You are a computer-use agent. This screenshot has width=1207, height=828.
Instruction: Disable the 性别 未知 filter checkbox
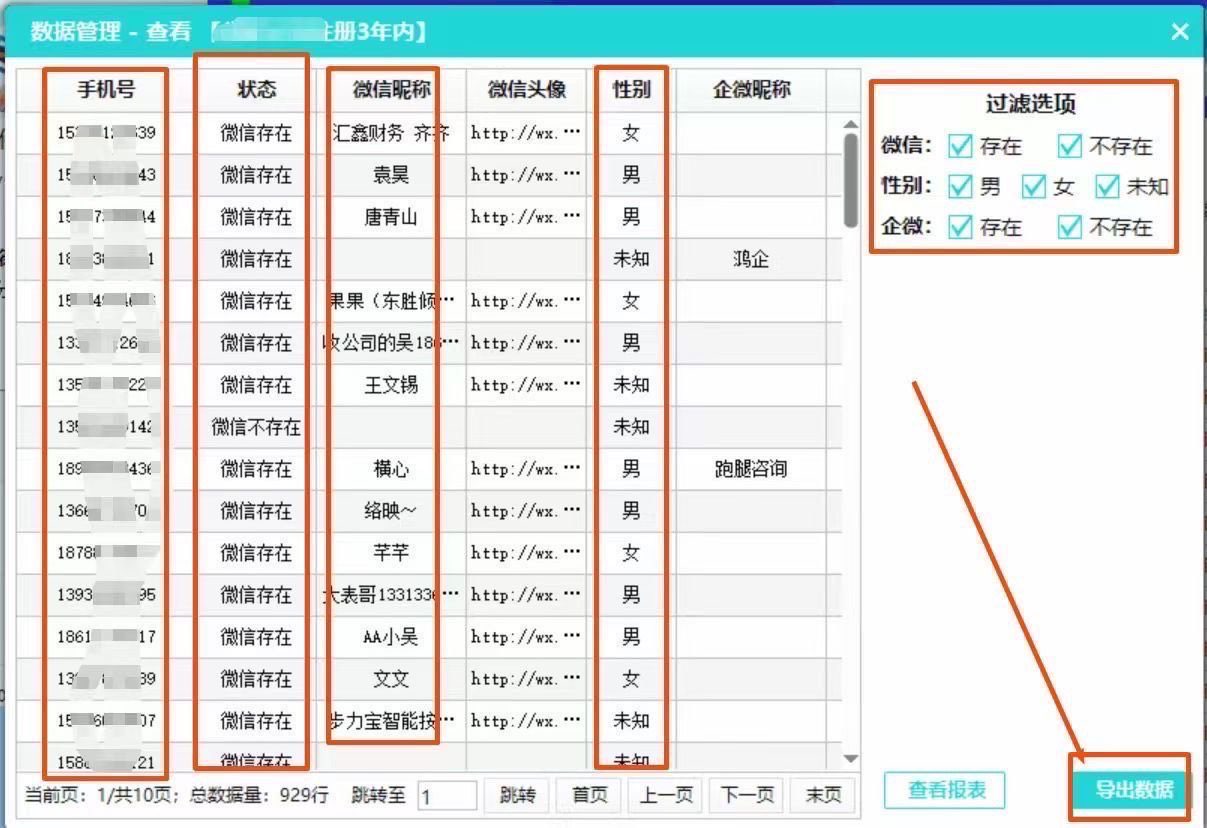pos(1107,187)
